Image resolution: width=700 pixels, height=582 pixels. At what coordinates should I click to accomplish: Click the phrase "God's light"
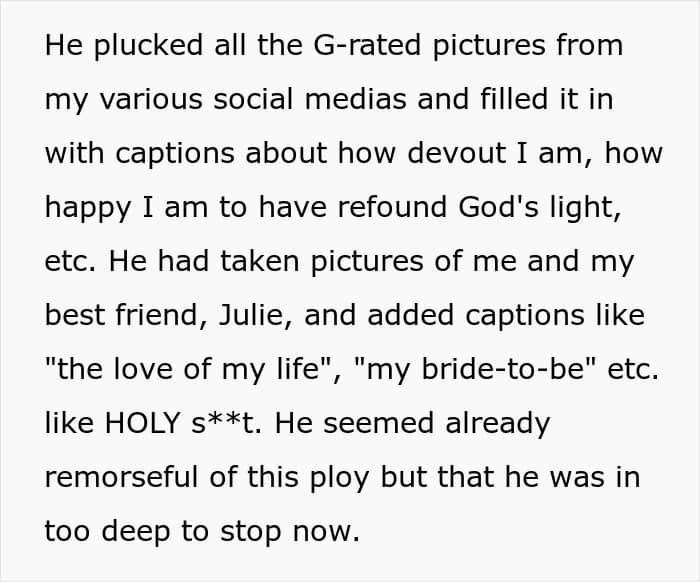[x=537, y=208]
